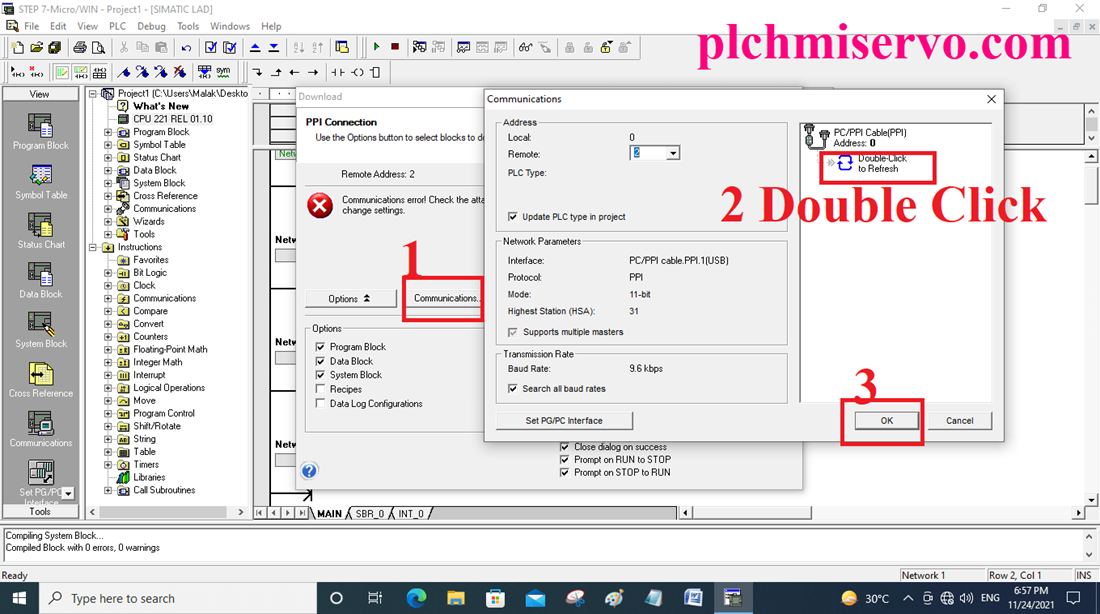
Task: Click the Print toolbar icon
Action: click(80, 48)
